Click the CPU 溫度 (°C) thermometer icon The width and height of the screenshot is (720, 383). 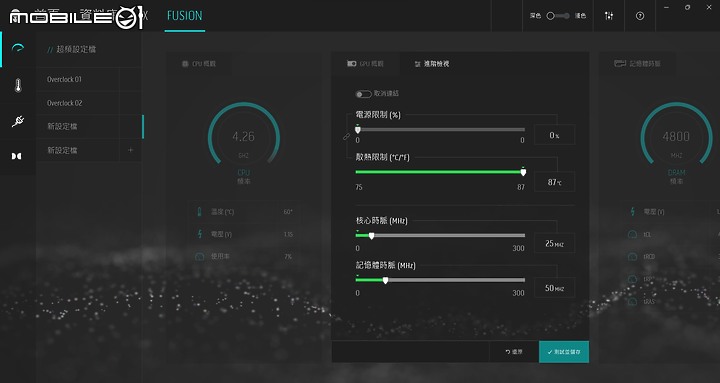(199, 212)
